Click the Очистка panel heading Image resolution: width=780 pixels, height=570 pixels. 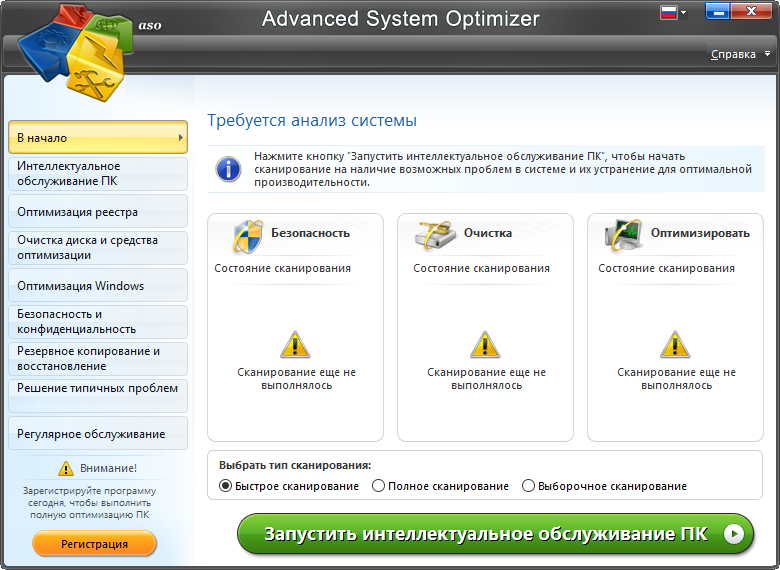(x=488, y=233)
